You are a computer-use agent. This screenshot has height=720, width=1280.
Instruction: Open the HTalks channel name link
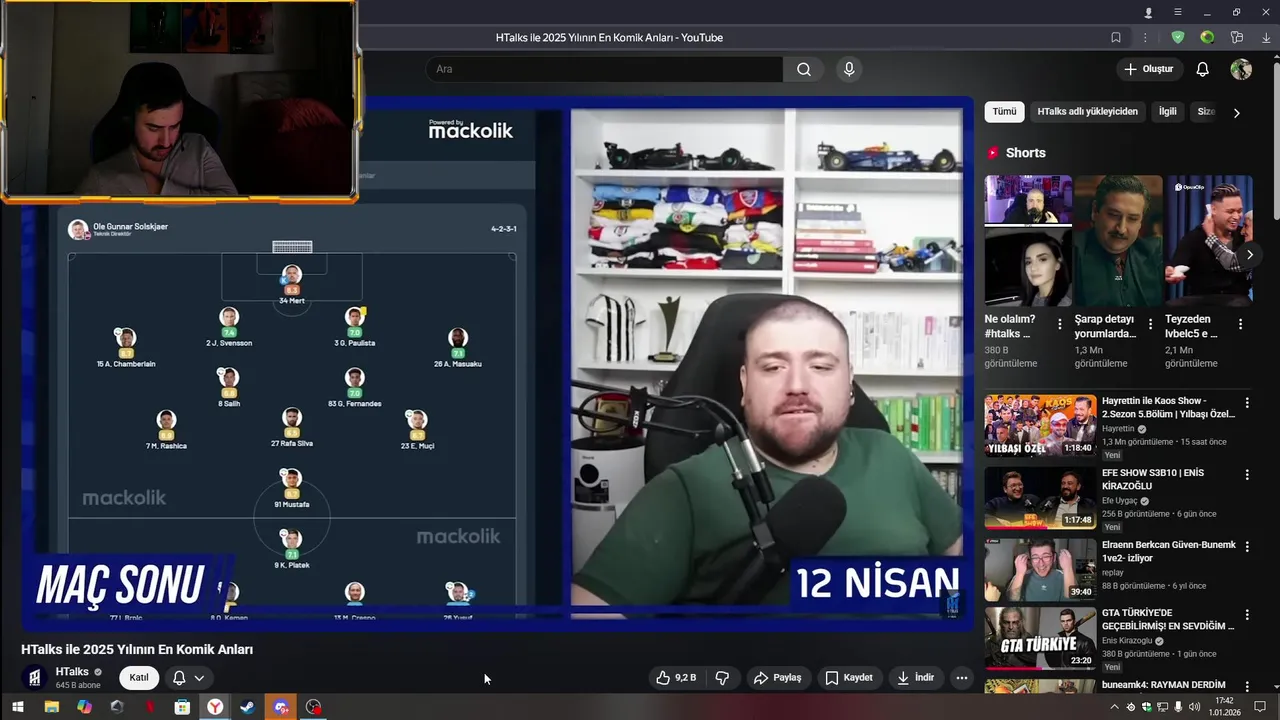[x=72, y=672]
